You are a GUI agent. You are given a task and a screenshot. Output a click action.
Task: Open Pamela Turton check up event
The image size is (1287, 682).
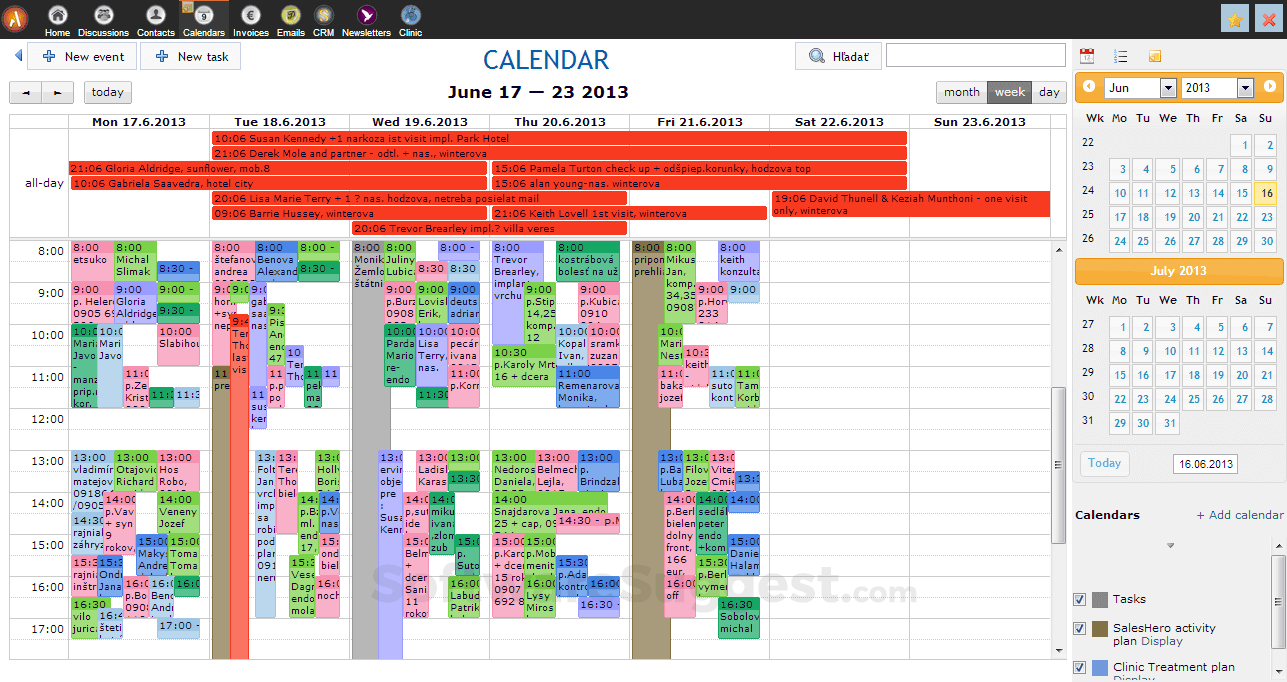pos(699,169)
